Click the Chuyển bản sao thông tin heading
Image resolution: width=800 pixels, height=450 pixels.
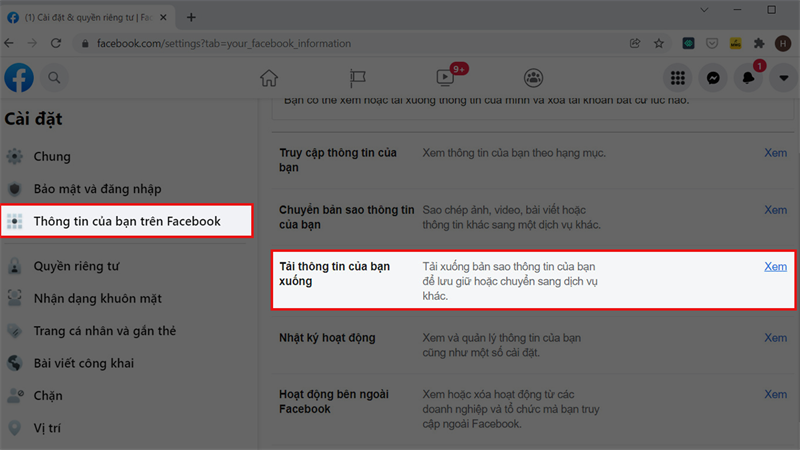tap(346, 217)
